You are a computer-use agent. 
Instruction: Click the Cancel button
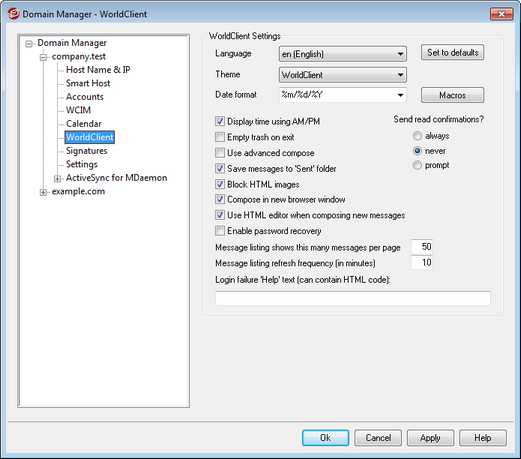[378, 438]
